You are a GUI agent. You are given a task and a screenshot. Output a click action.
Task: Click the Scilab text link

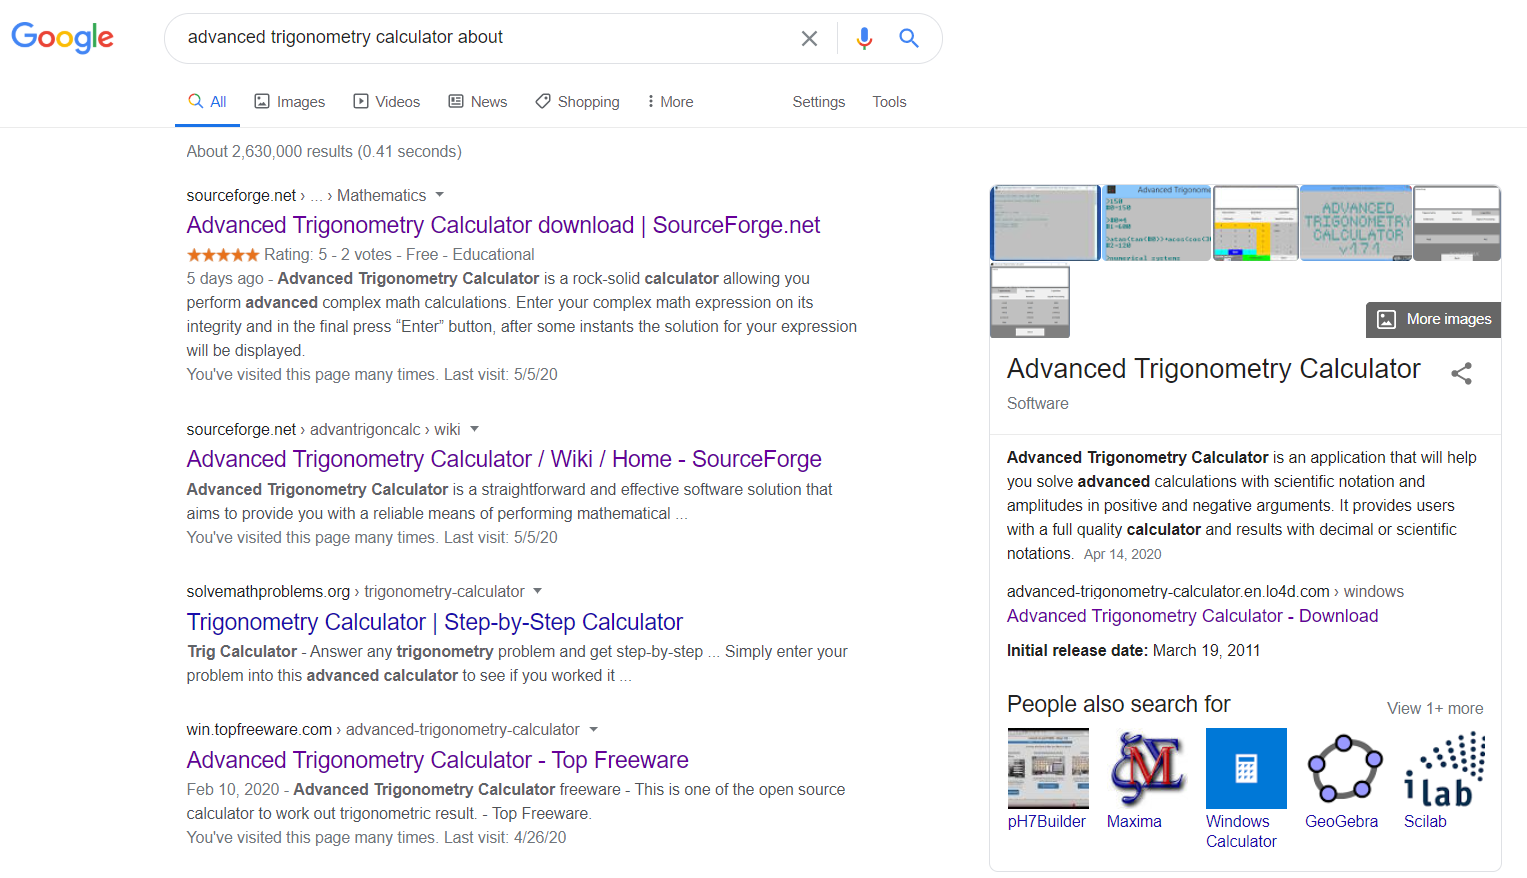[x=1425, y=821]
